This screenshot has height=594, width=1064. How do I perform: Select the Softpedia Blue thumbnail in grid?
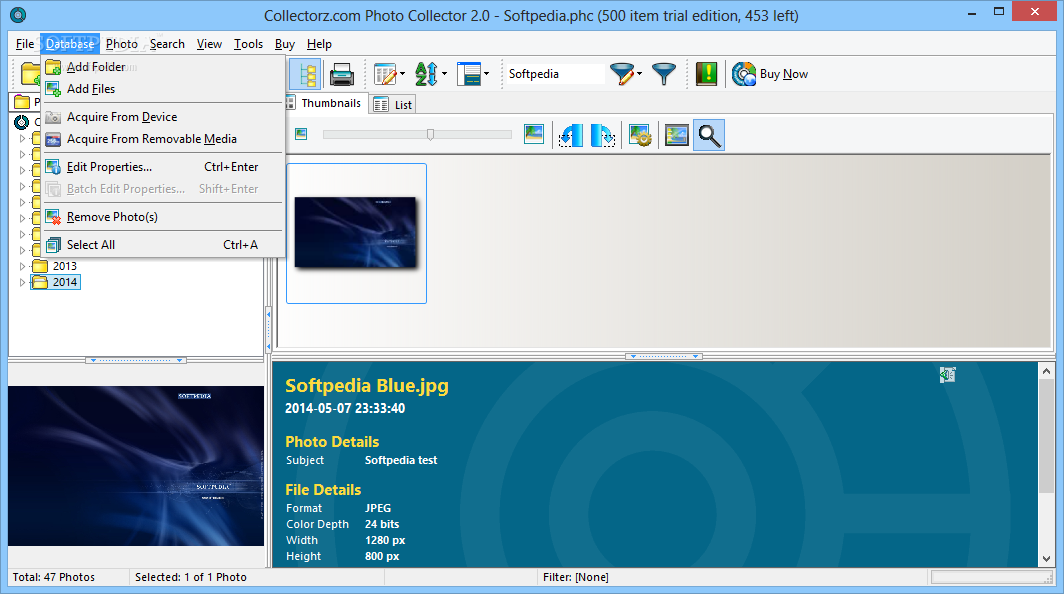pos(356,233)
